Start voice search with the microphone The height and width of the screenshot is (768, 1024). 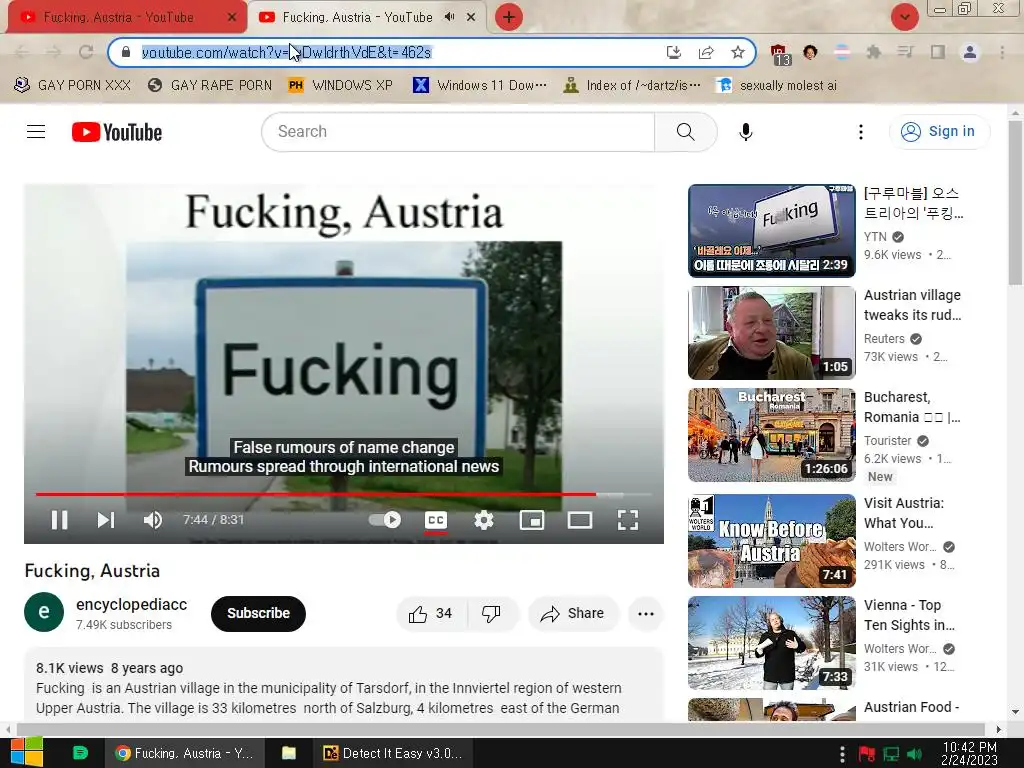(x=746, y=132)
